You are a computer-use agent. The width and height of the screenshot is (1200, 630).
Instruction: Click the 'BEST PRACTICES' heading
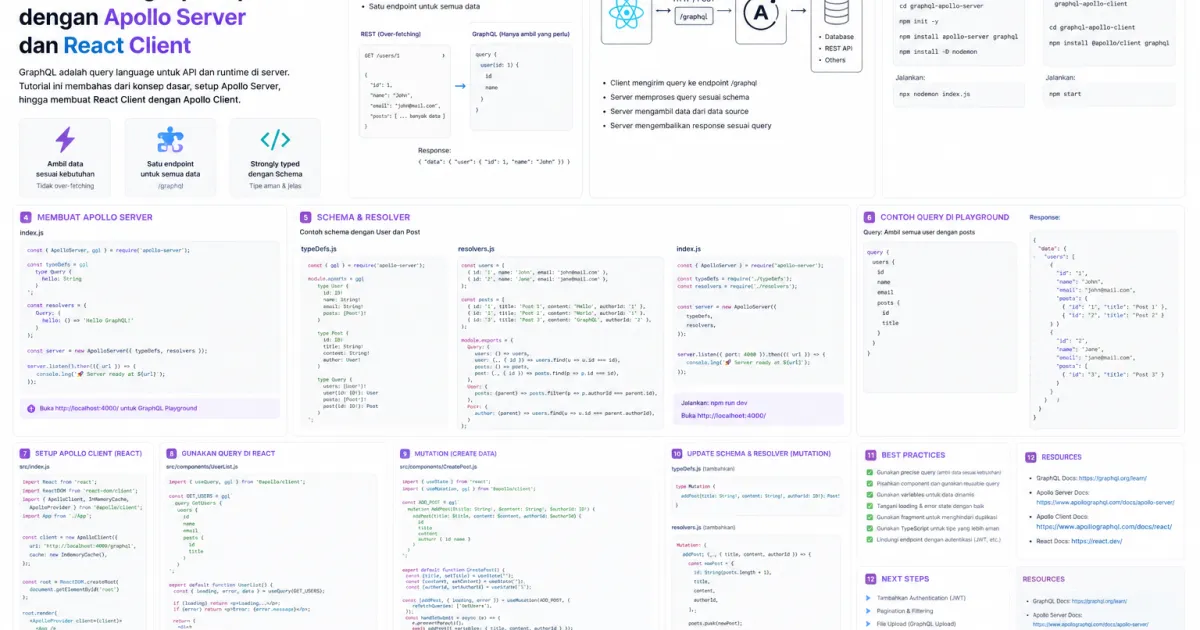[913, 455]
